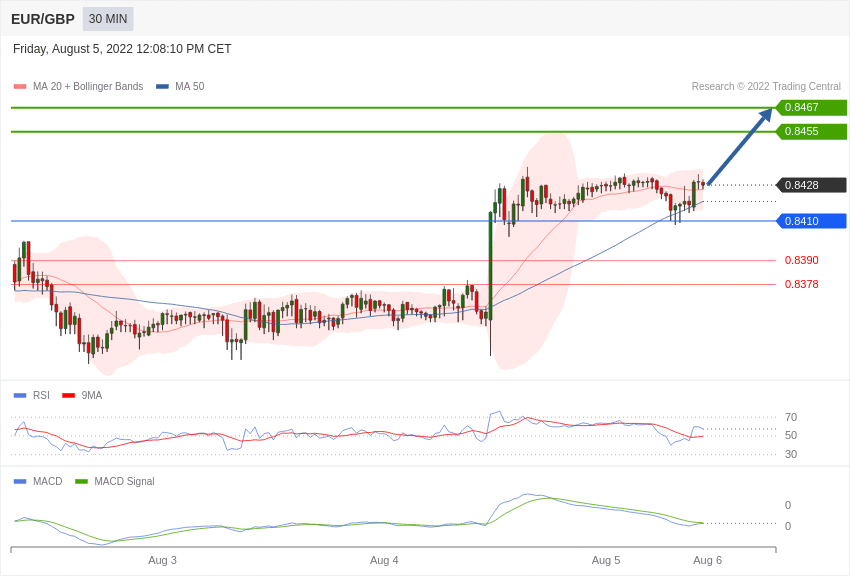Click the RSI 30 level label
850x576 pixels.
click(x=791, y=454)
